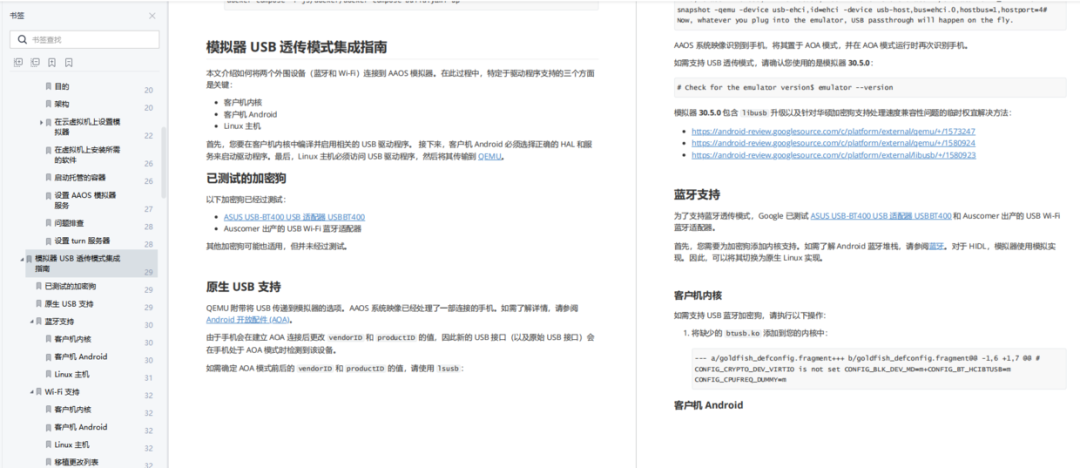Collapse the 蓝牙支持 bookmark arrow
This screenshot has height=468, width=1080.
coord(32,322)
